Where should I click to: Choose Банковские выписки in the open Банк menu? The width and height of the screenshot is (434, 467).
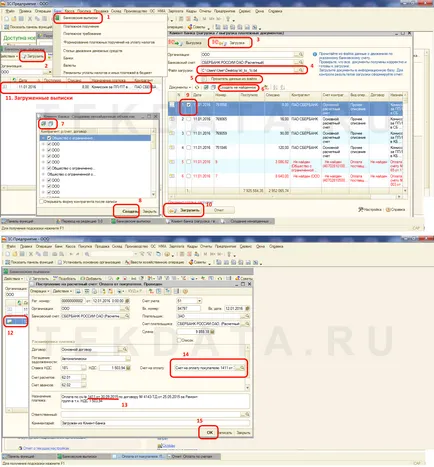click(x=80, y=18)
